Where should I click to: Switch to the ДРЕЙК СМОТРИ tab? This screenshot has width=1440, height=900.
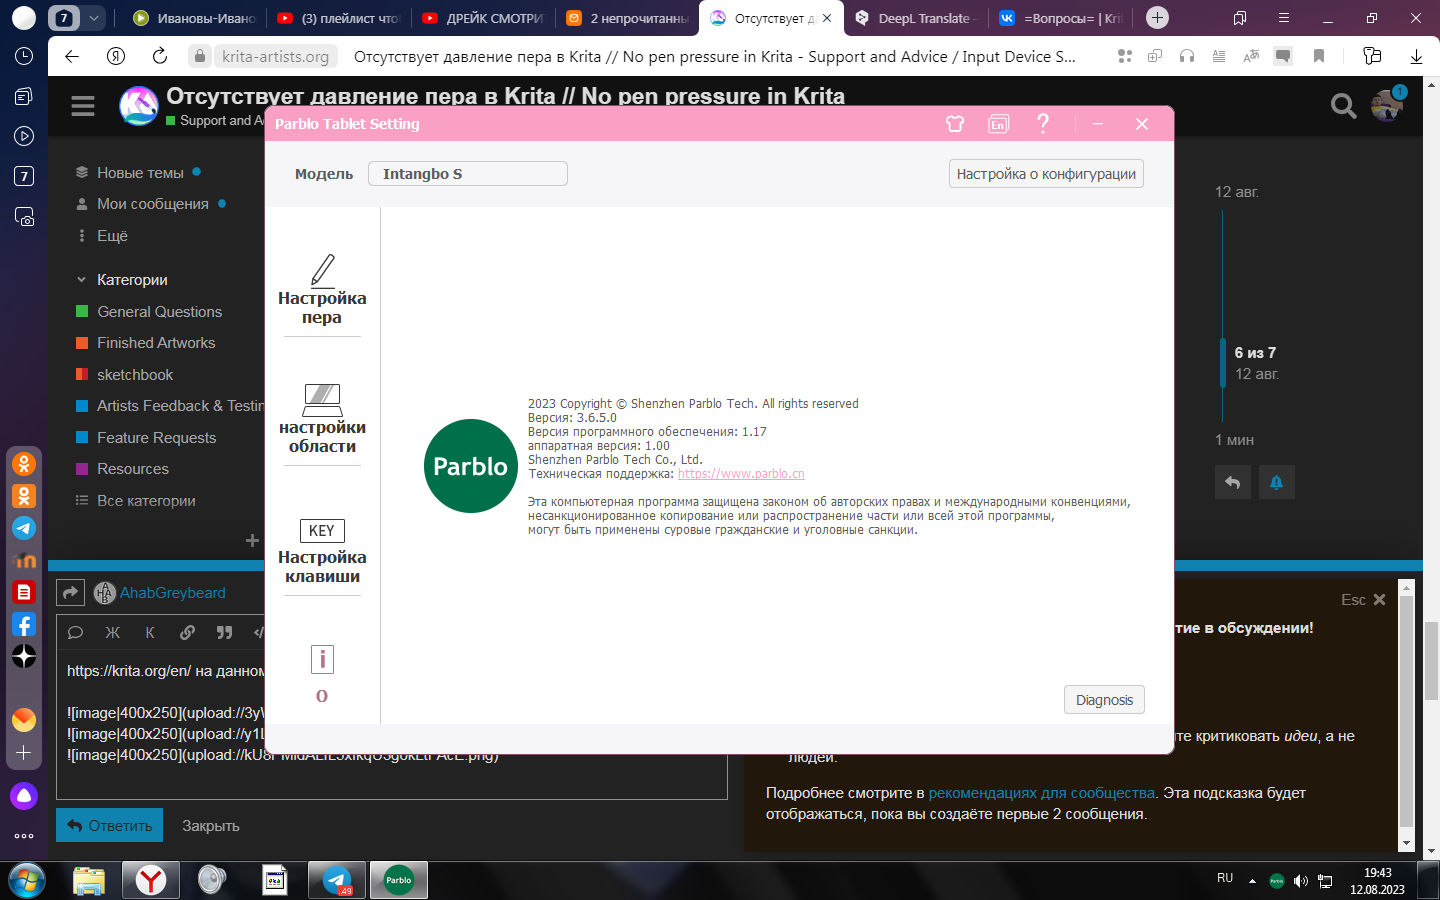(x=483, y=18)
